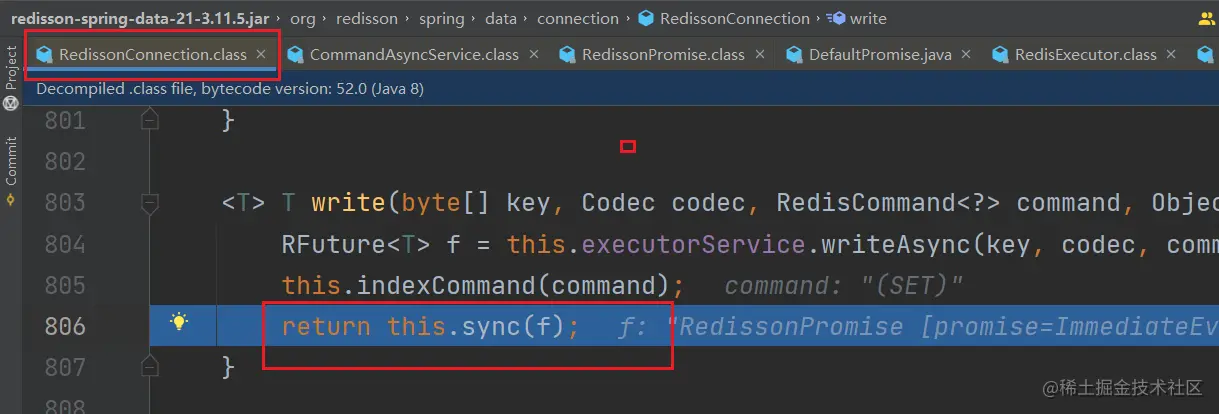Toggle the fold marker at line 801
Image resolution: width=1219 pixels, height=414 pixels.
(150, 120)
